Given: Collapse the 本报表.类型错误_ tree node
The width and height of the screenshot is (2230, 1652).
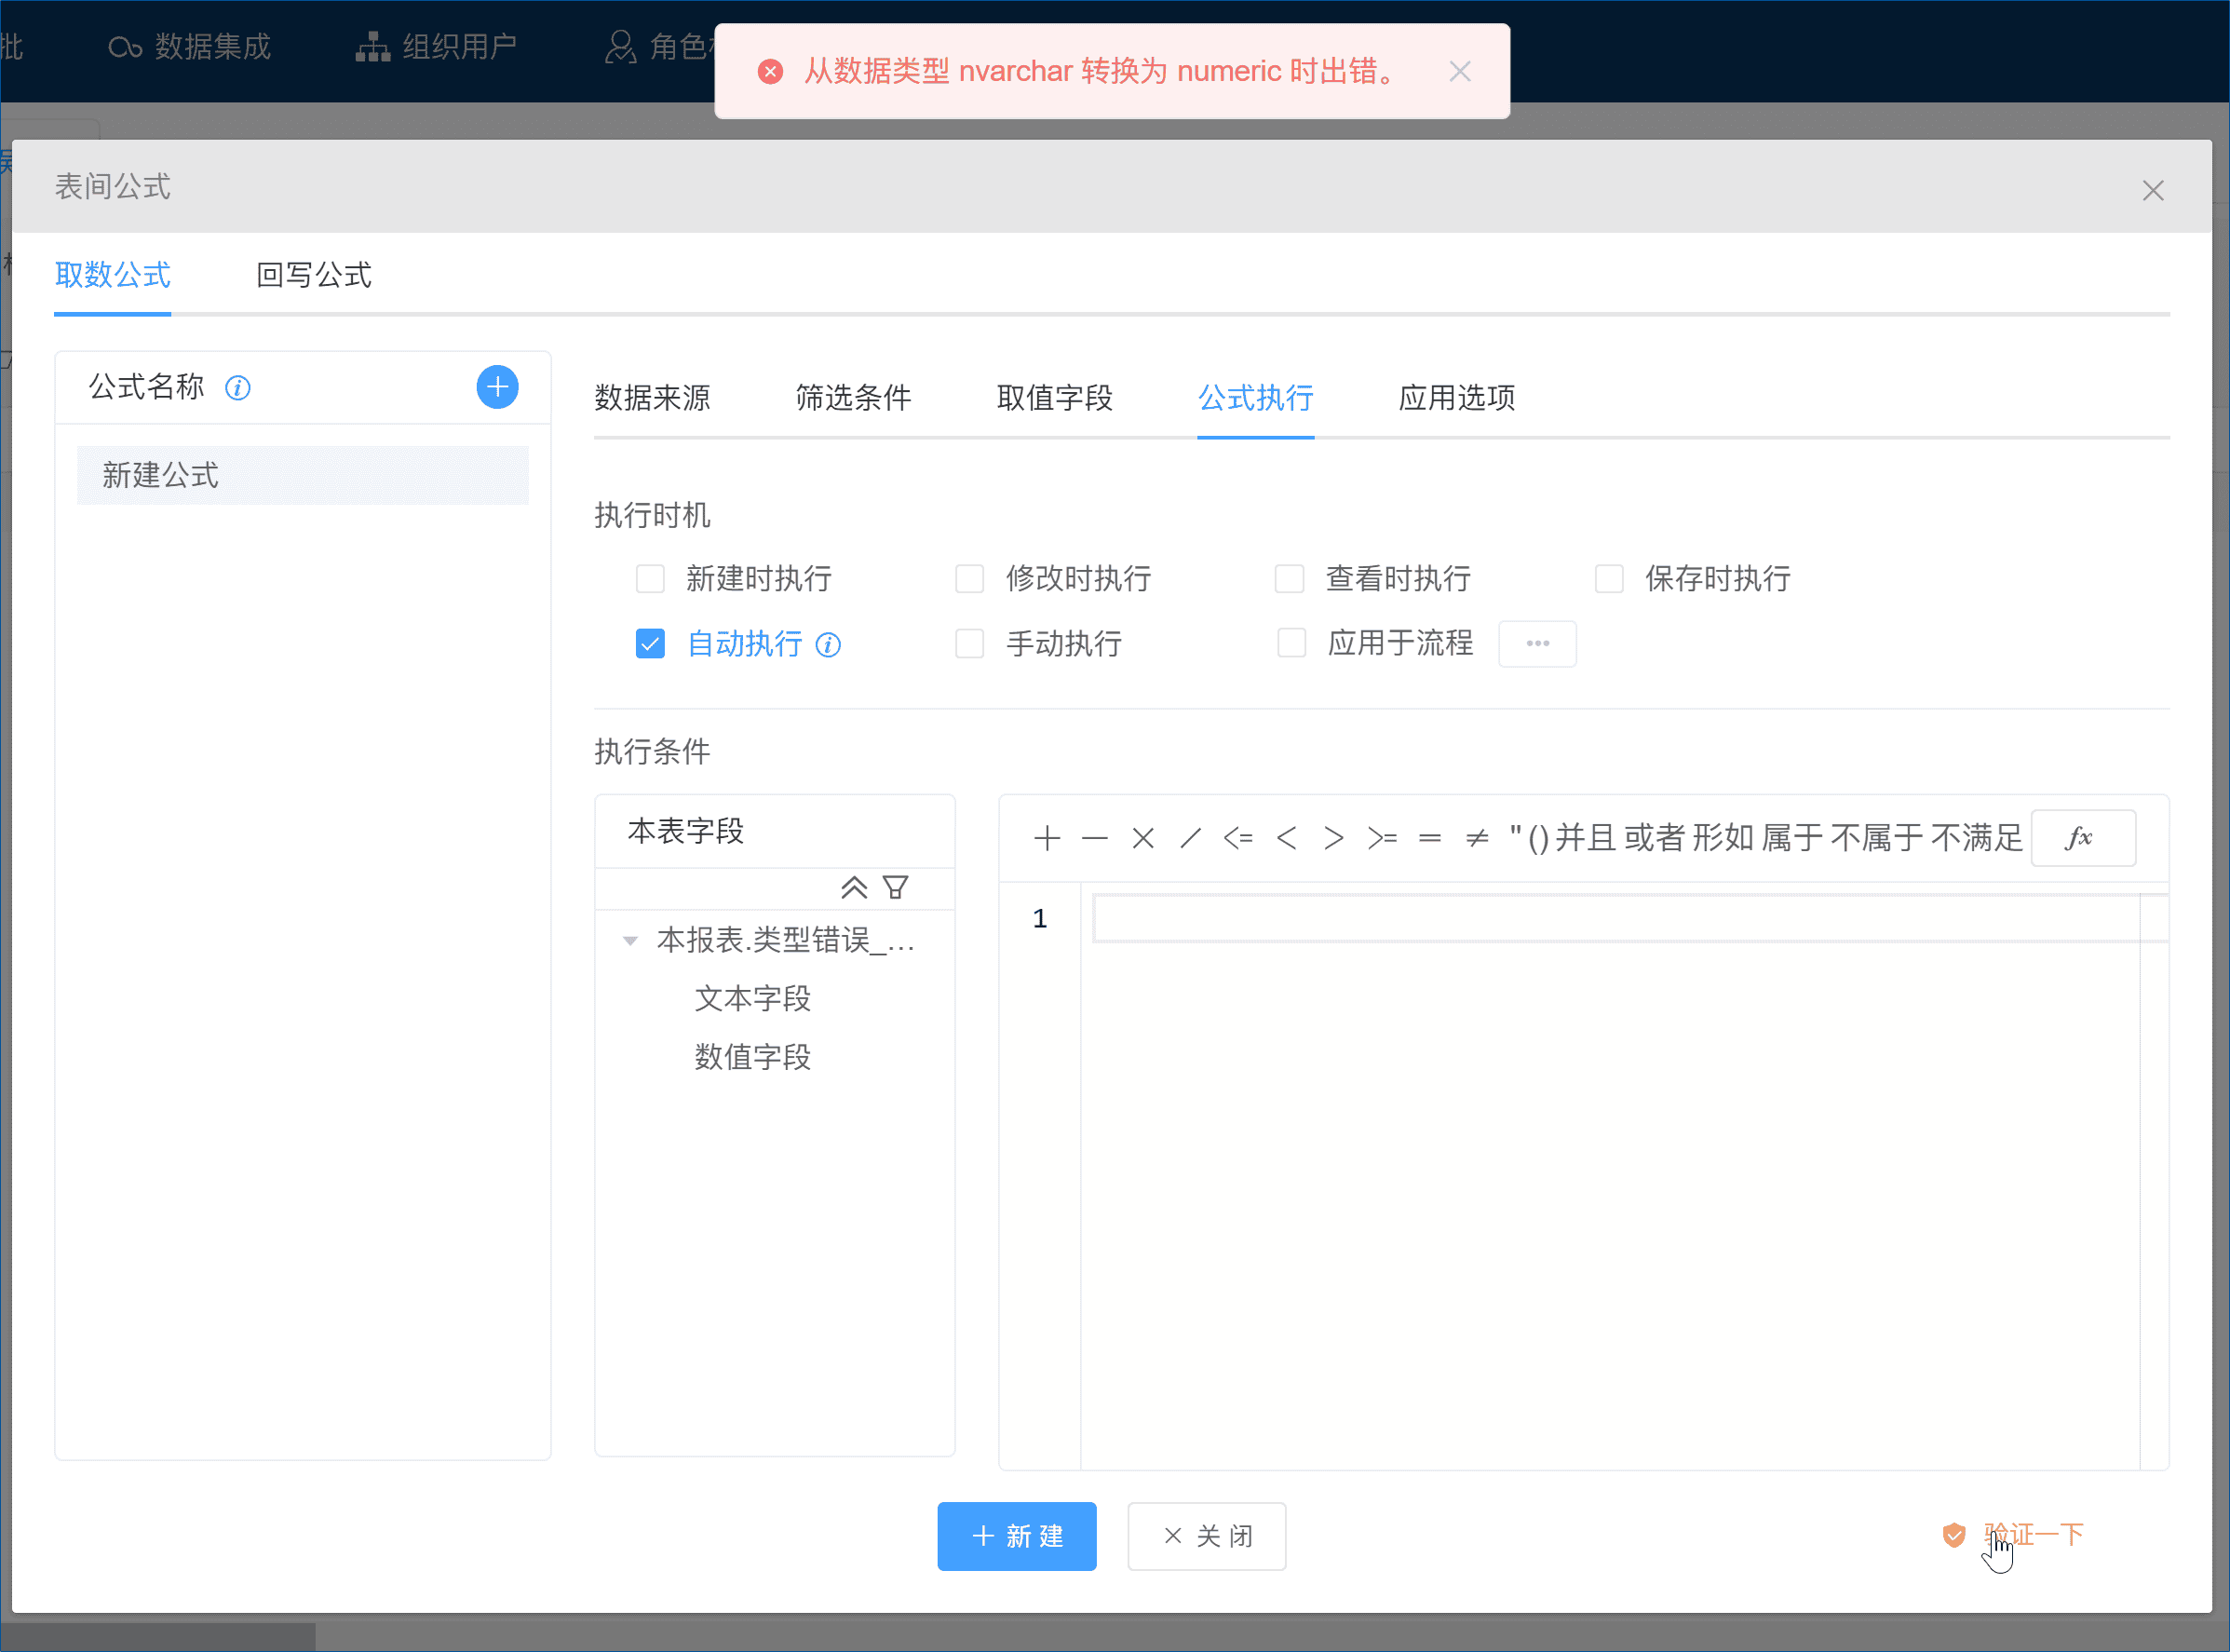Looking at the screenshot, I should coord(630,941).
